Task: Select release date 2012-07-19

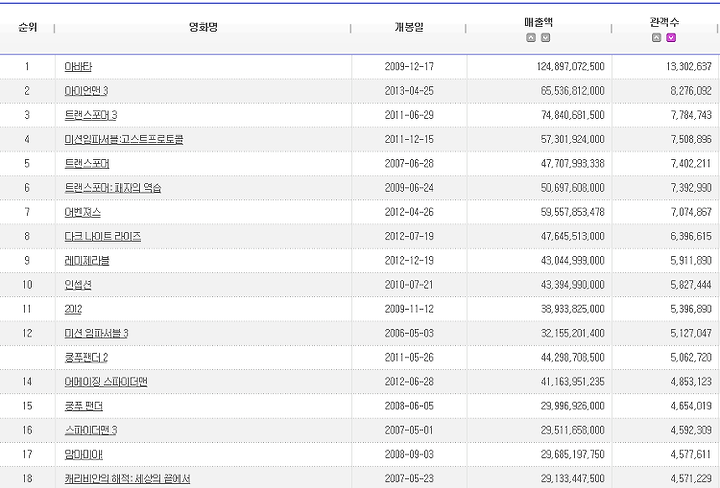Action: tap(409, 236)
